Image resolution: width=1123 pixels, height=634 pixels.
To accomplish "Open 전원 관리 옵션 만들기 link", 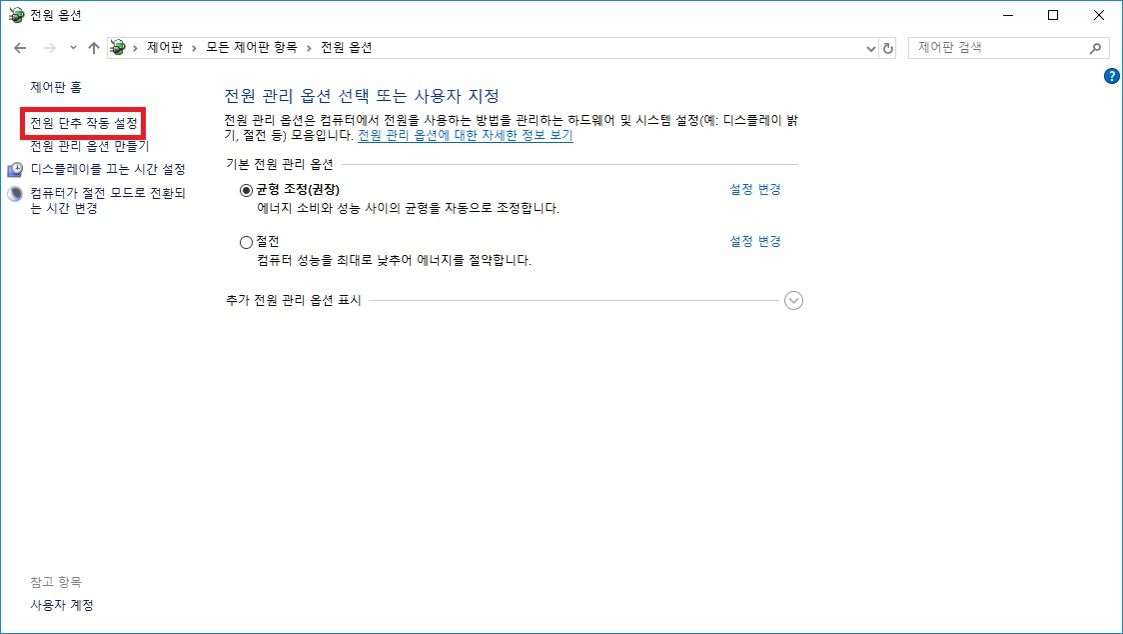I will 89,146.
